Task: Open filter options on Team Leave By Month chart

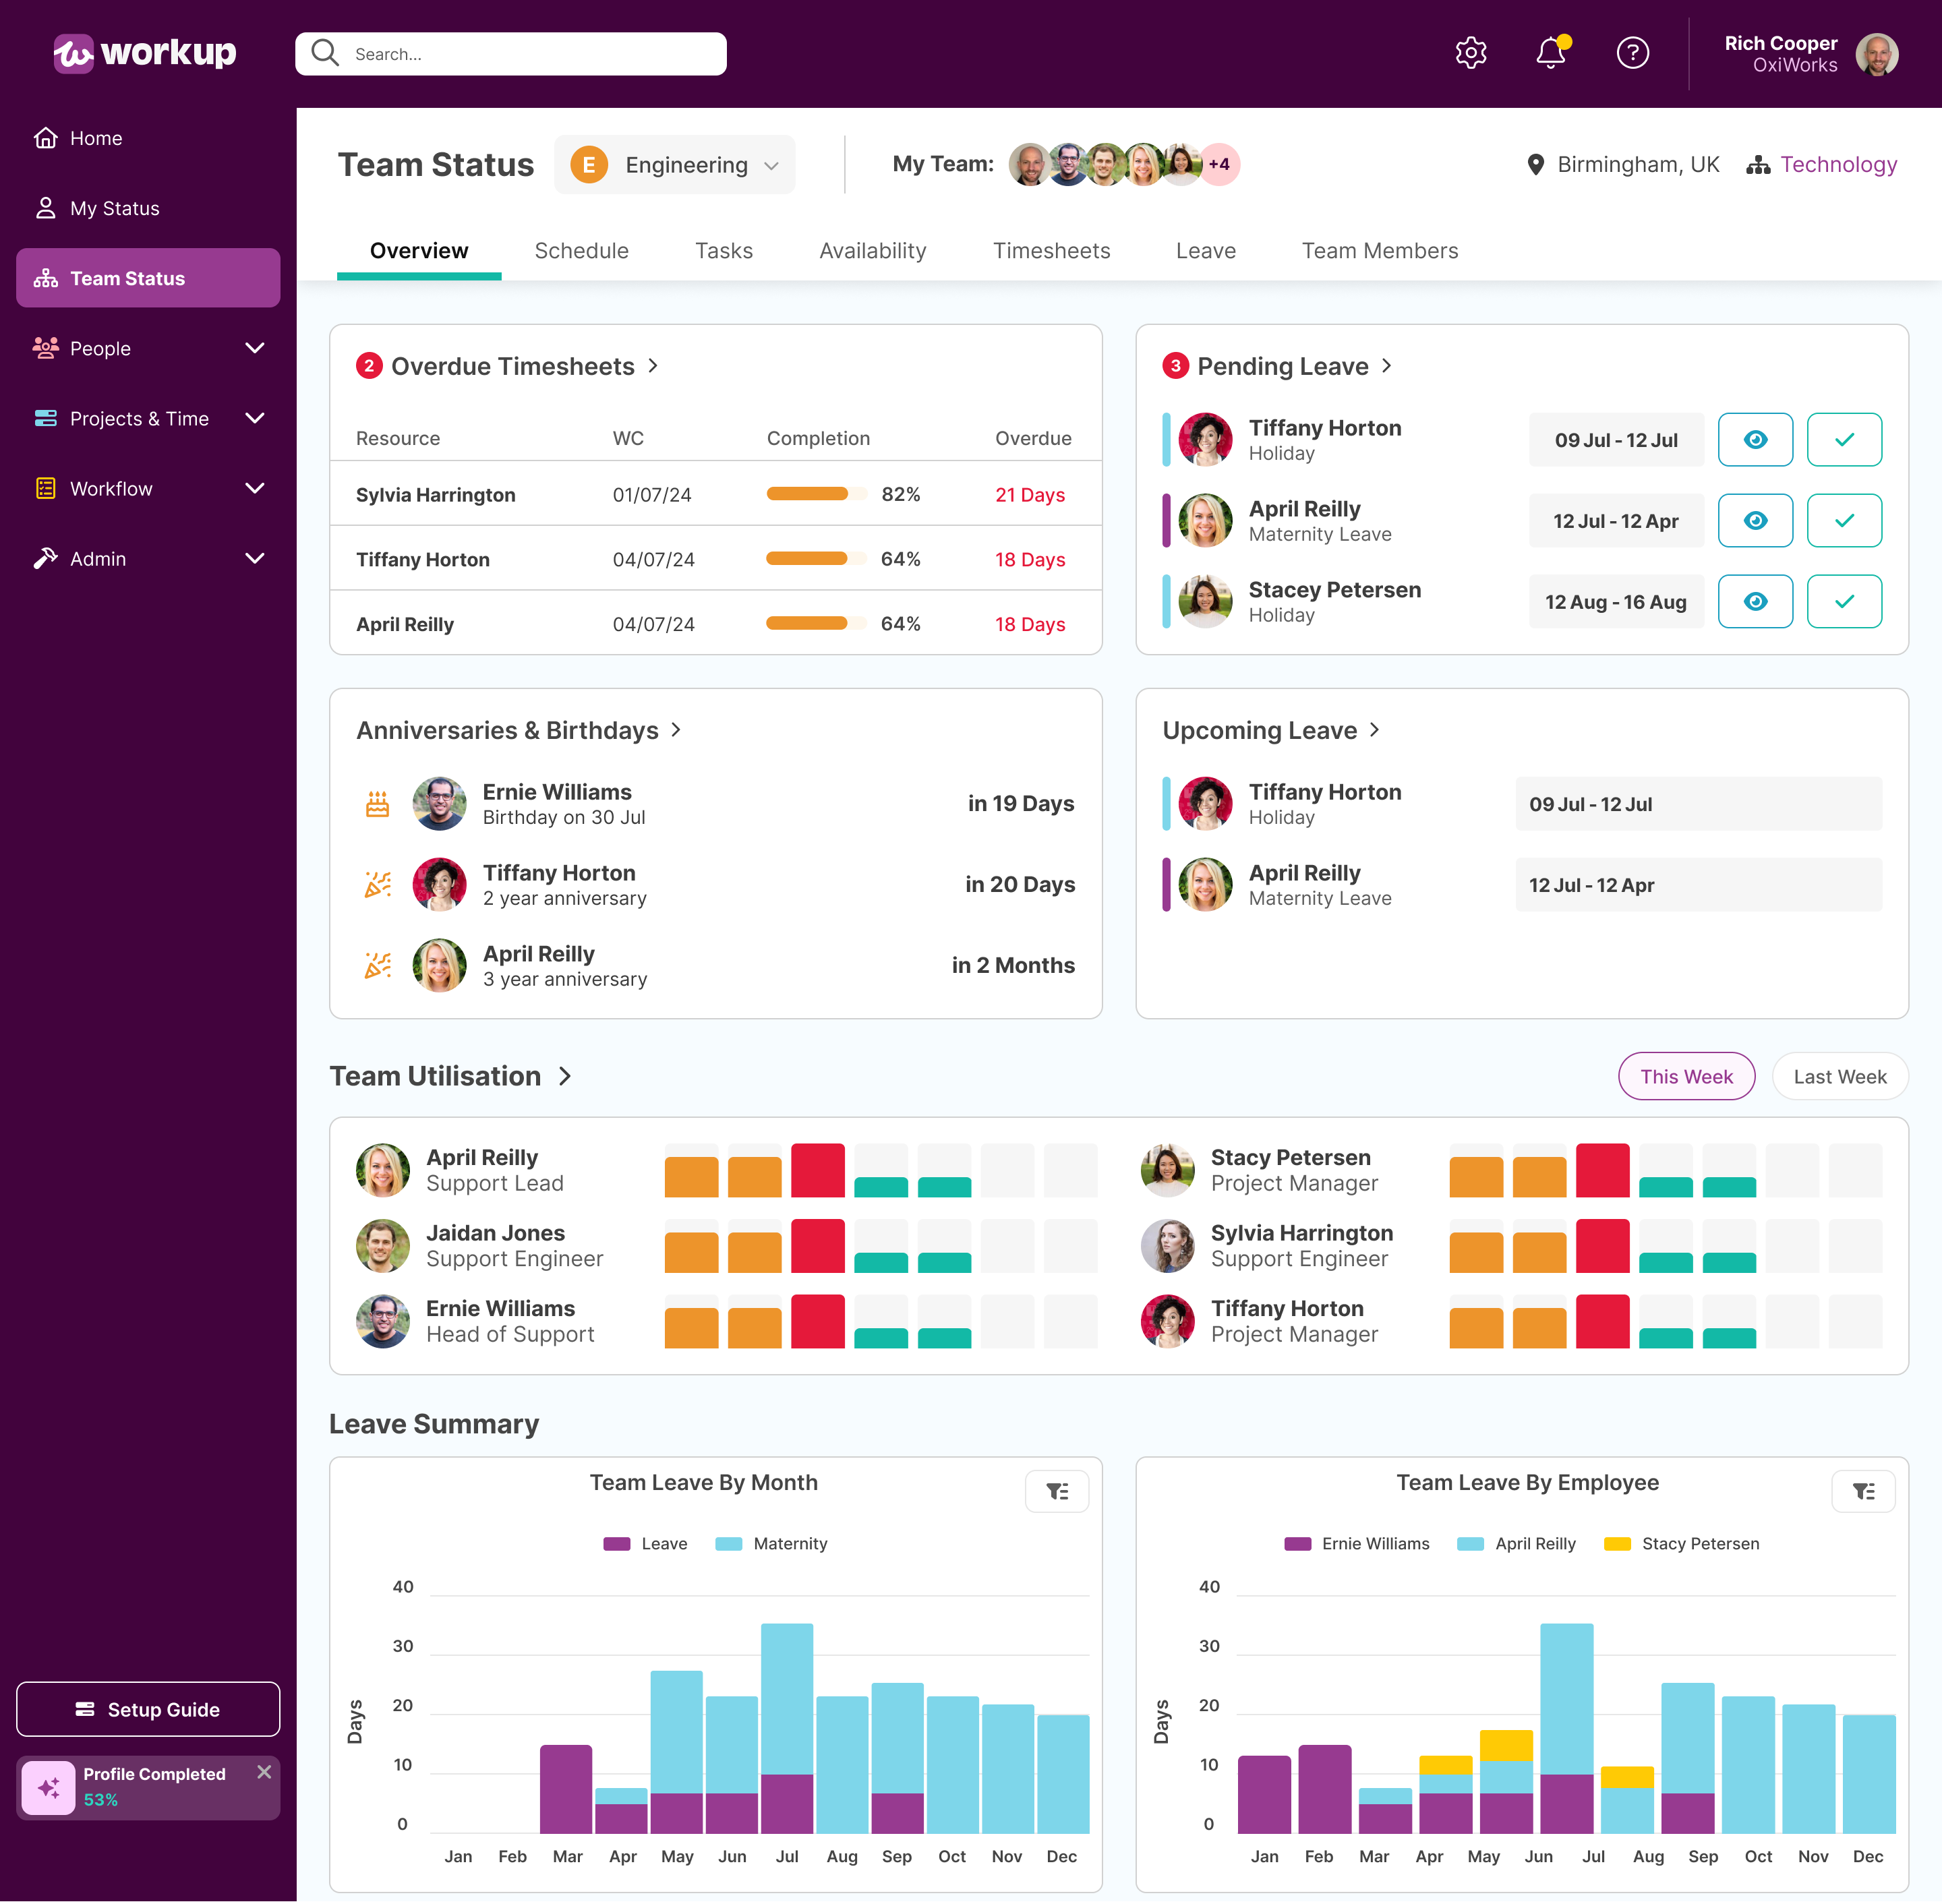Action: [x=1057, y=1491]
